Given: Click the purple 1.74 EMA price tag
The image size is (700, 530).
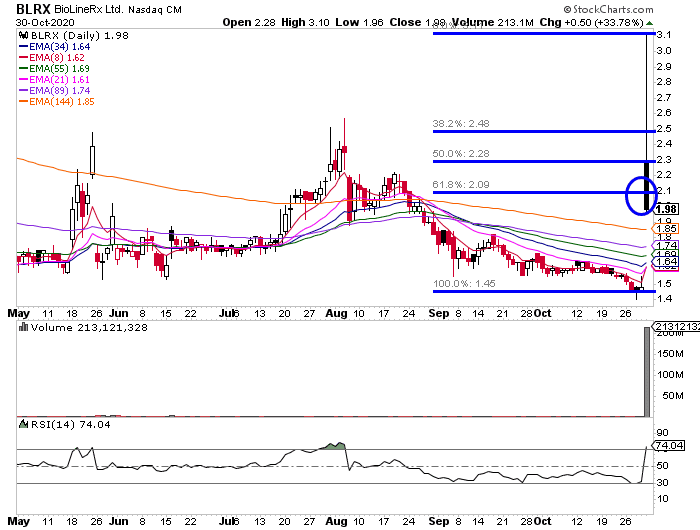Looking at the screenshot, I should (666, 246).
